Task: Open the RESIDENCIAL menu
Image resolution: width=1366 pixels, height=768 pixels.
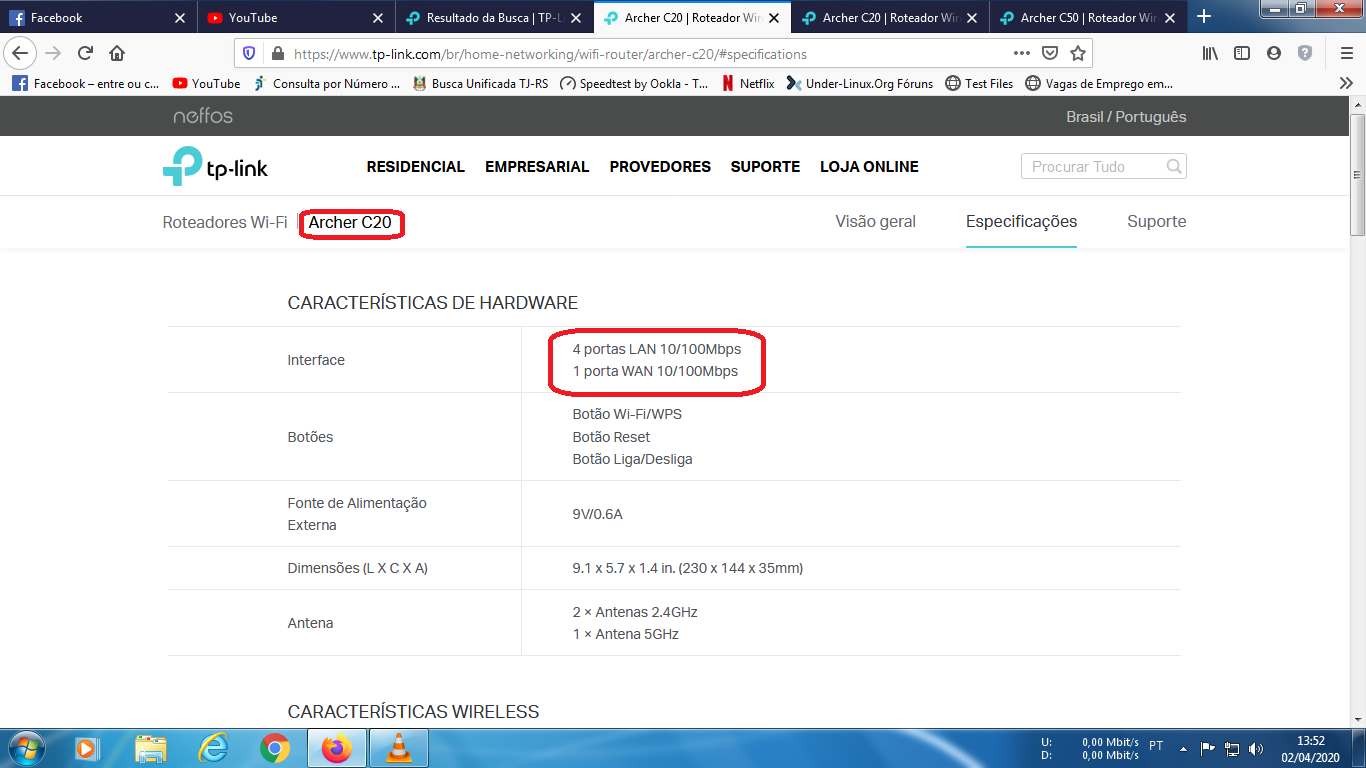Action: pyautogui.click(x=416, y=167)
